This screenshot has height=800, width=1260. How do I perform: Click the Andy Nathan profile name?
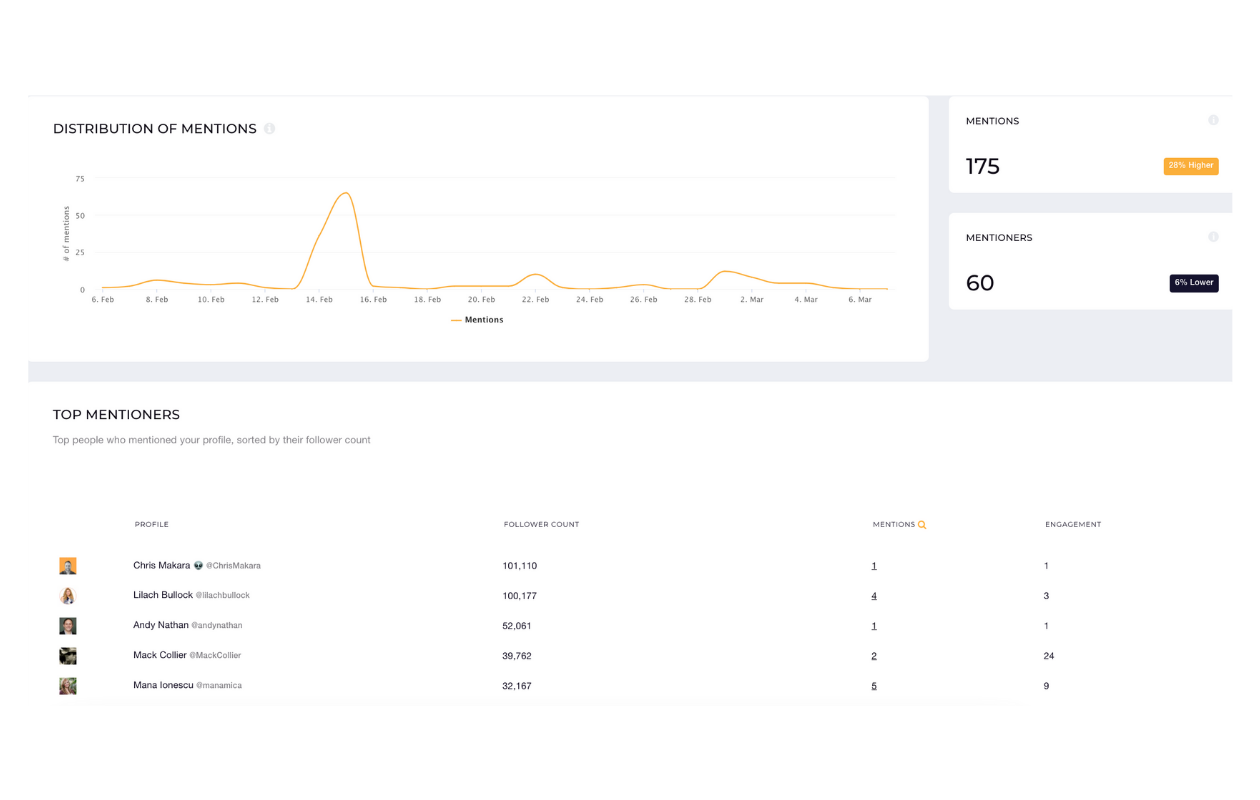point(161,625)
